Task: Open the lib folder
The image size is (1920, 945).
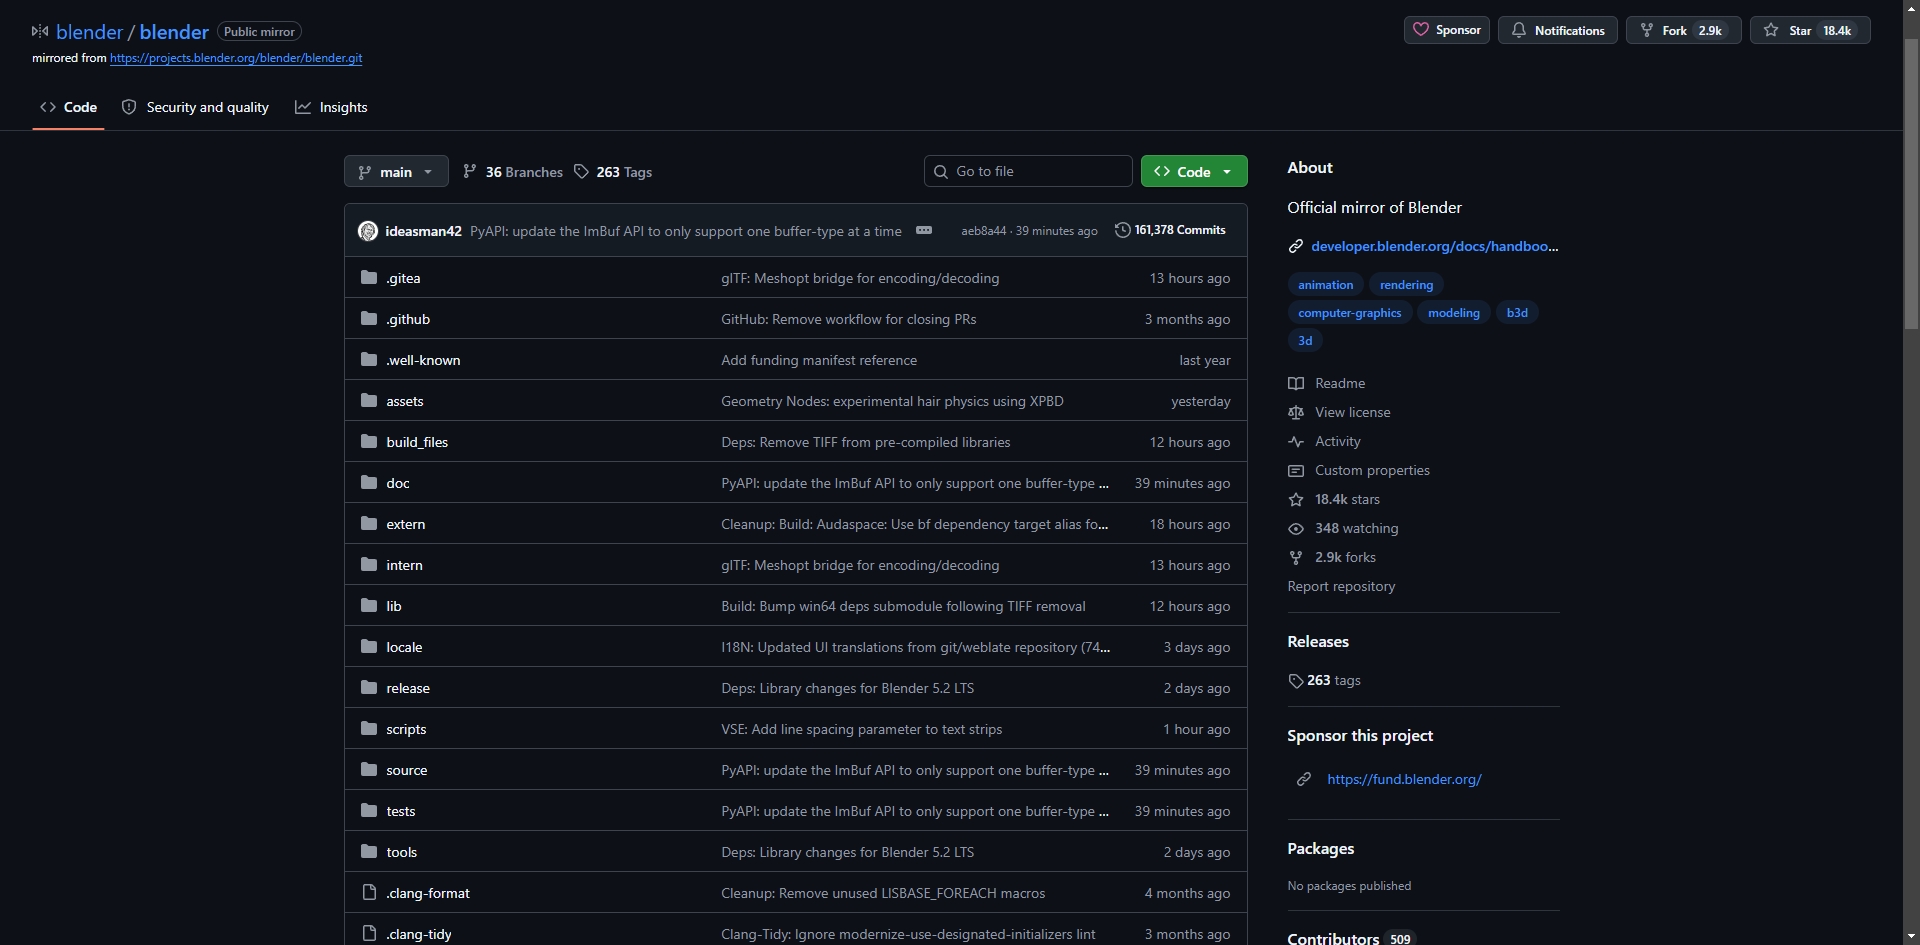Action: pyautogui.click(x=394, y=606)
